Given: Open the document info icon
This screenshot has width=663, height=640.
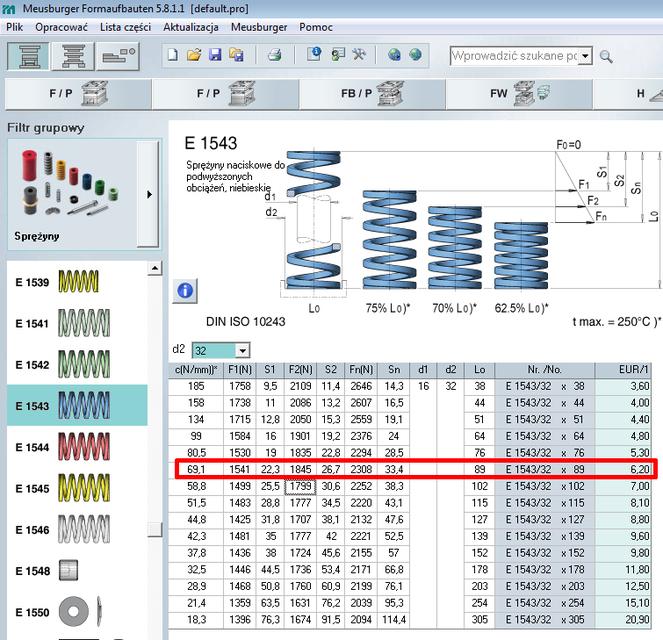Looking at the screenshot, I should point(314,54).
